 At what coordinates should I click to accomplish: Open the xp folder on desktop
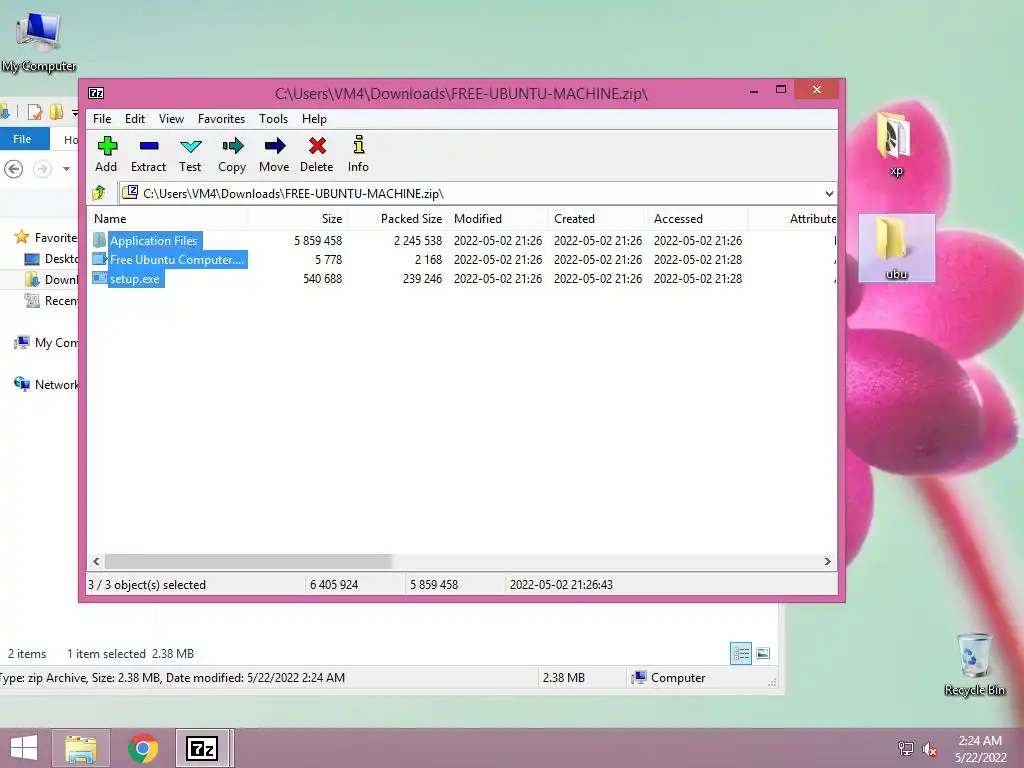pyautogui.click(x=895, y=144)
